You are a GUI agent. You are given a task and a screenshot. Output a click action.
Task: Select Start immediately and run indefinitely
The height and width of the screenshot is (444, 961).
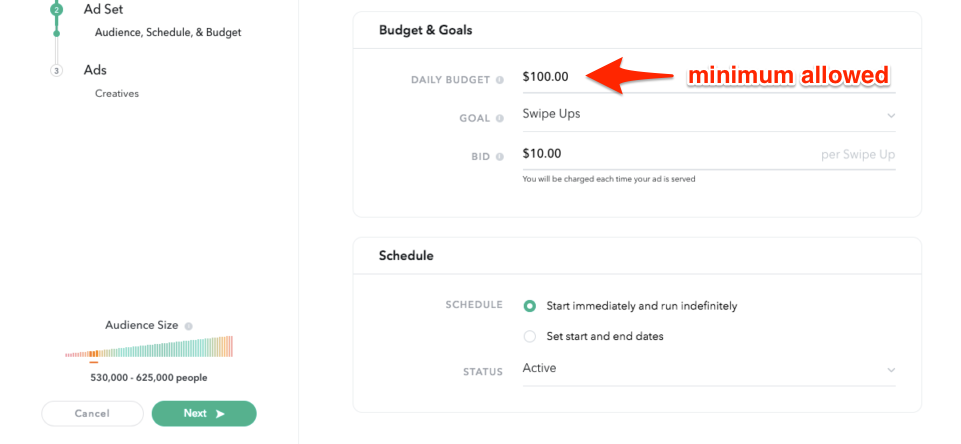(x=530, y=306)
